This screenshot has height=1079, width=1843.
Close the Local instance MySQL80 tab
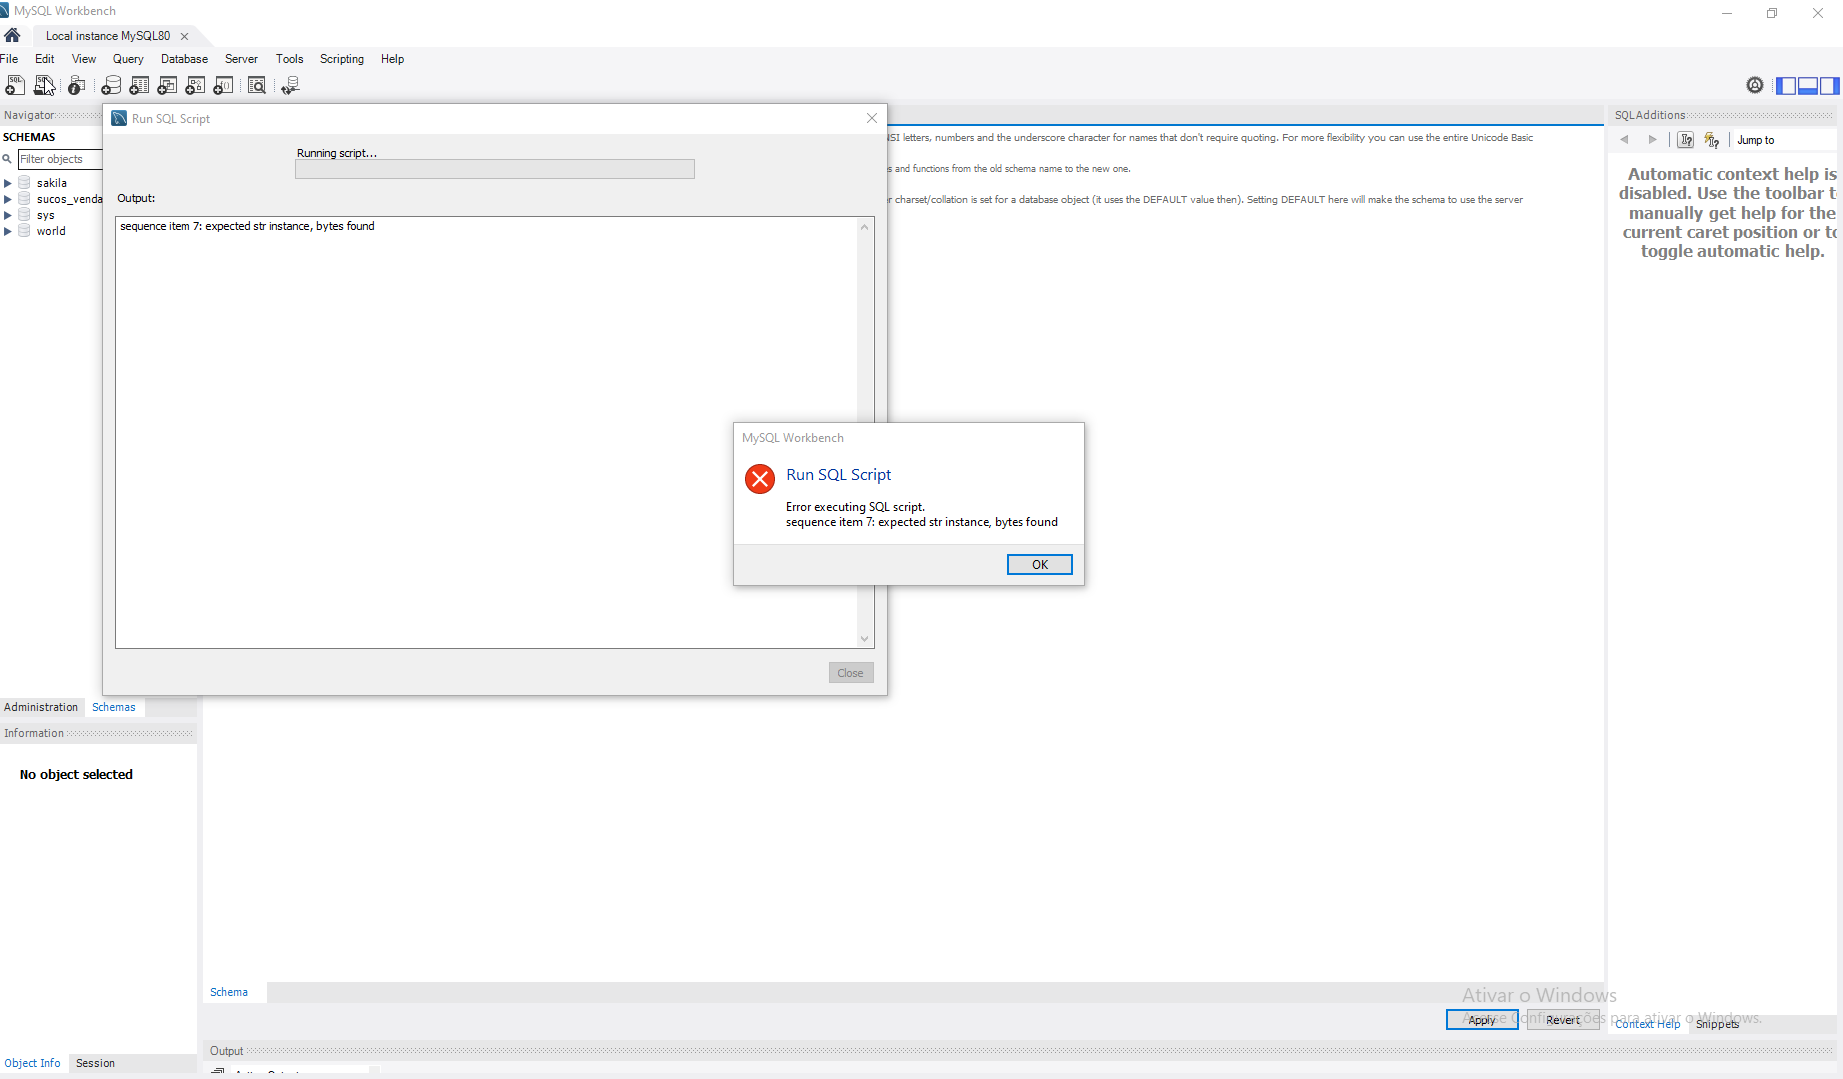(x=184, y=36)
